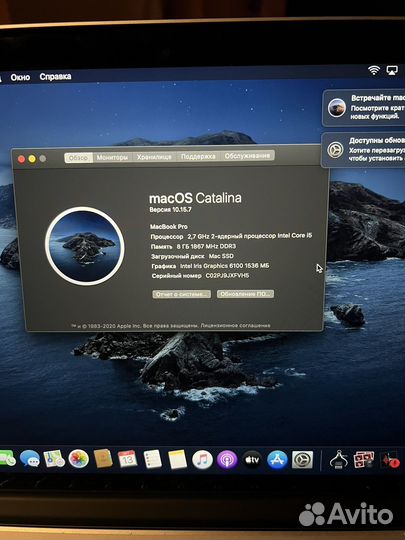The height and width of the screenshot is (540, 405).
Task: Open the purple Podcasts app
Action: pos(227,460)
